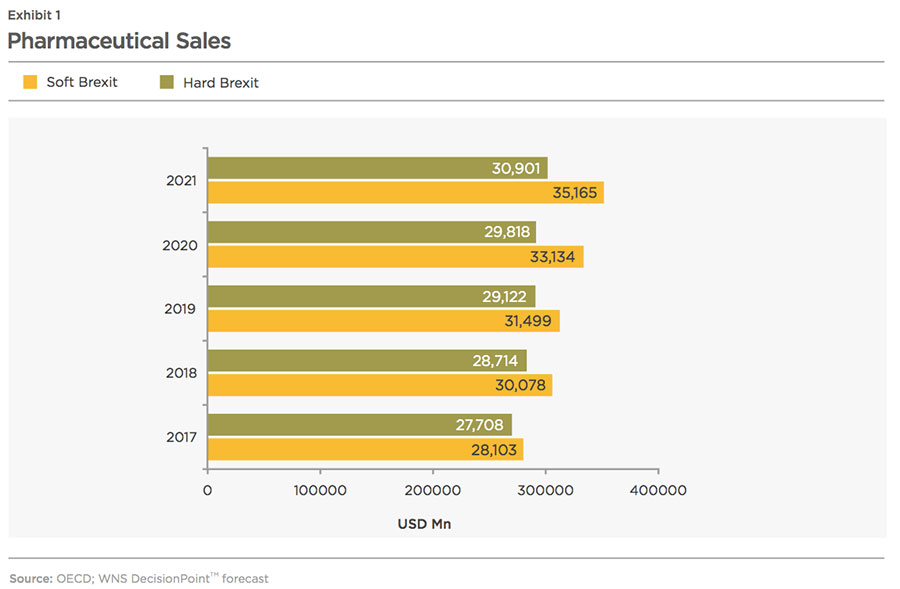
Task: Select the Soft Brexit legend label
Action: tap(82, 82)
